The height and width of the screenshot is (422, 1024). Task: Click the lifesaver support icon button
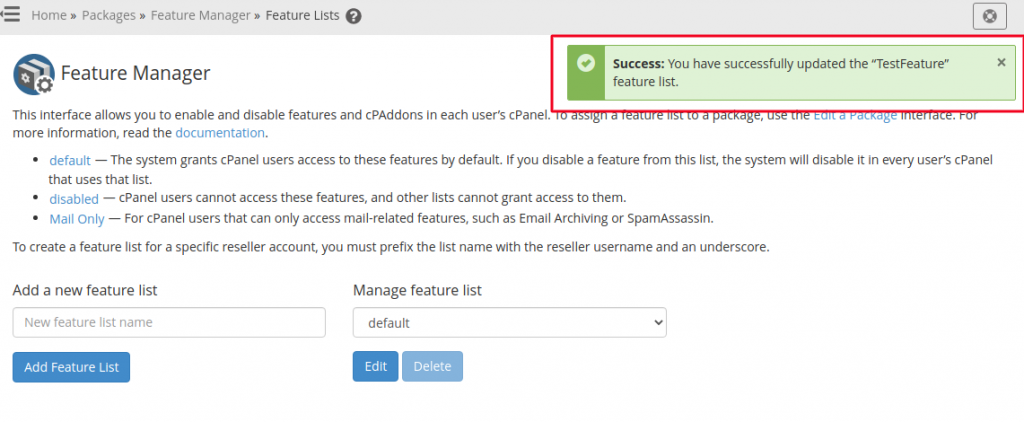[989, 16]
